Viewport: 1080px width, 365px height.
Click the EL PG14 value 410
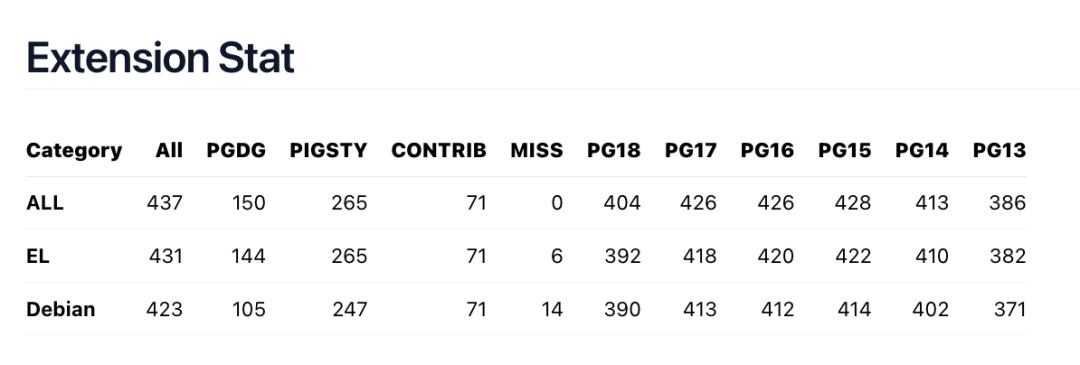pyautogui.click(x=932, y=256)
